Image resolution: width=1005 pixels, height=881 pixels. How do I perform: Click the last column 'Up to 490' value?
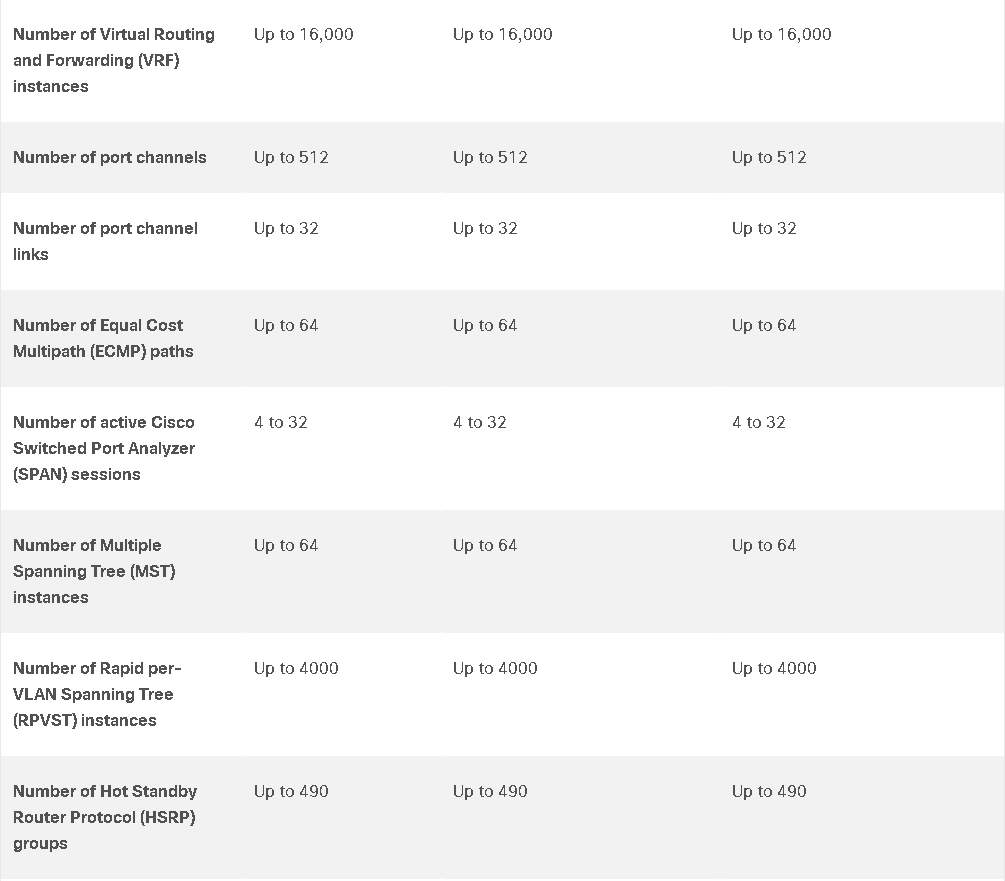769,792
